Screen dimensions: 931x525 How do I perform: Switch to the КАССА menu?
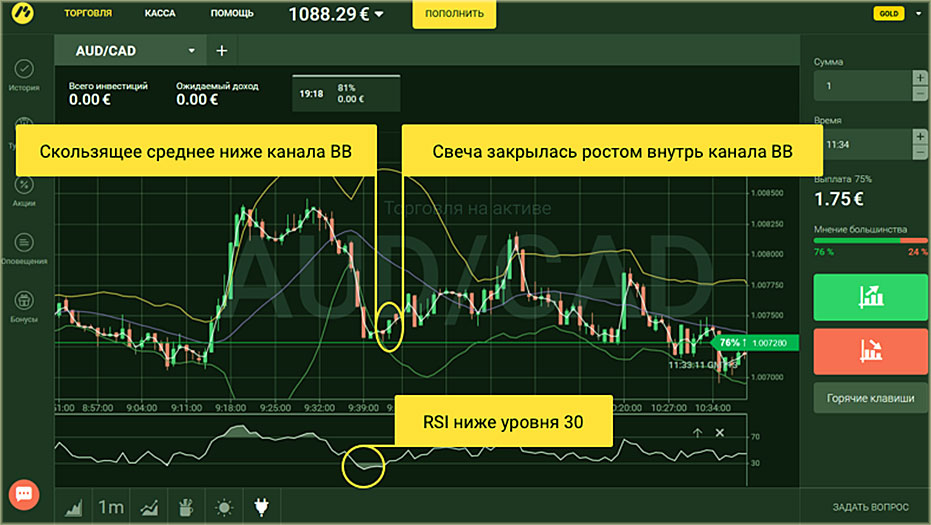click(161, 14)
